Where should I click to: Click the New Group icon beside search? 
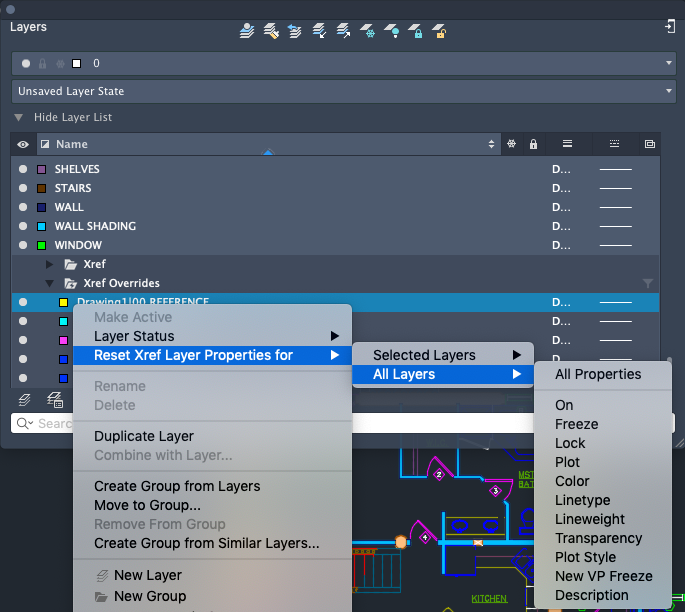(x=55, y=400)
